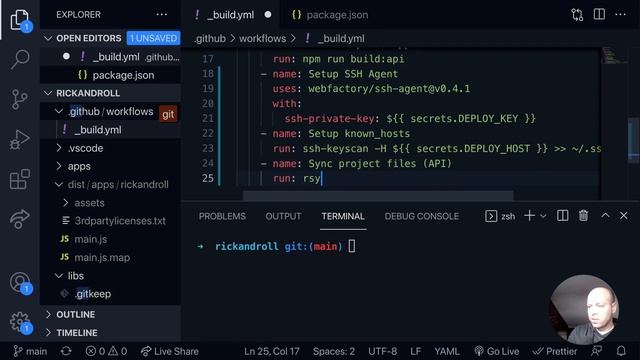This screenshot has height=360, width=640.
Task: Click the sync changes icon in status bar
Action: [66, 351]
